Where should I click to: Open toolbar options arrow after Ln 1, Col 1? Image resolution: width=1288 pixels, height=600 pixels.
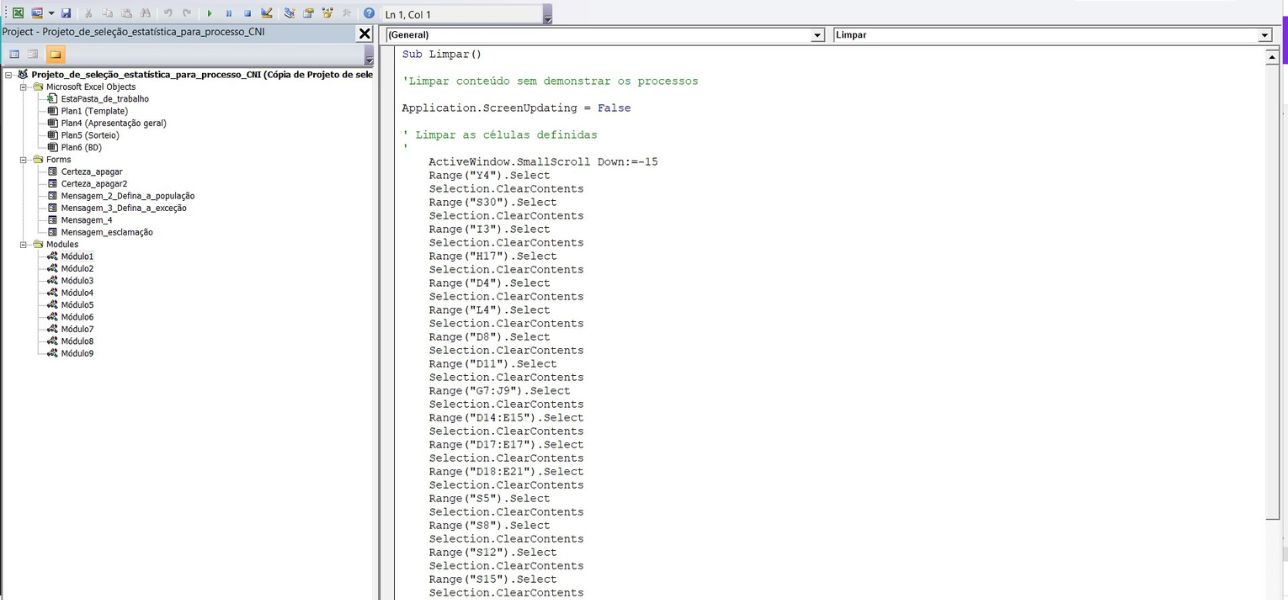[x=546, y=14]
